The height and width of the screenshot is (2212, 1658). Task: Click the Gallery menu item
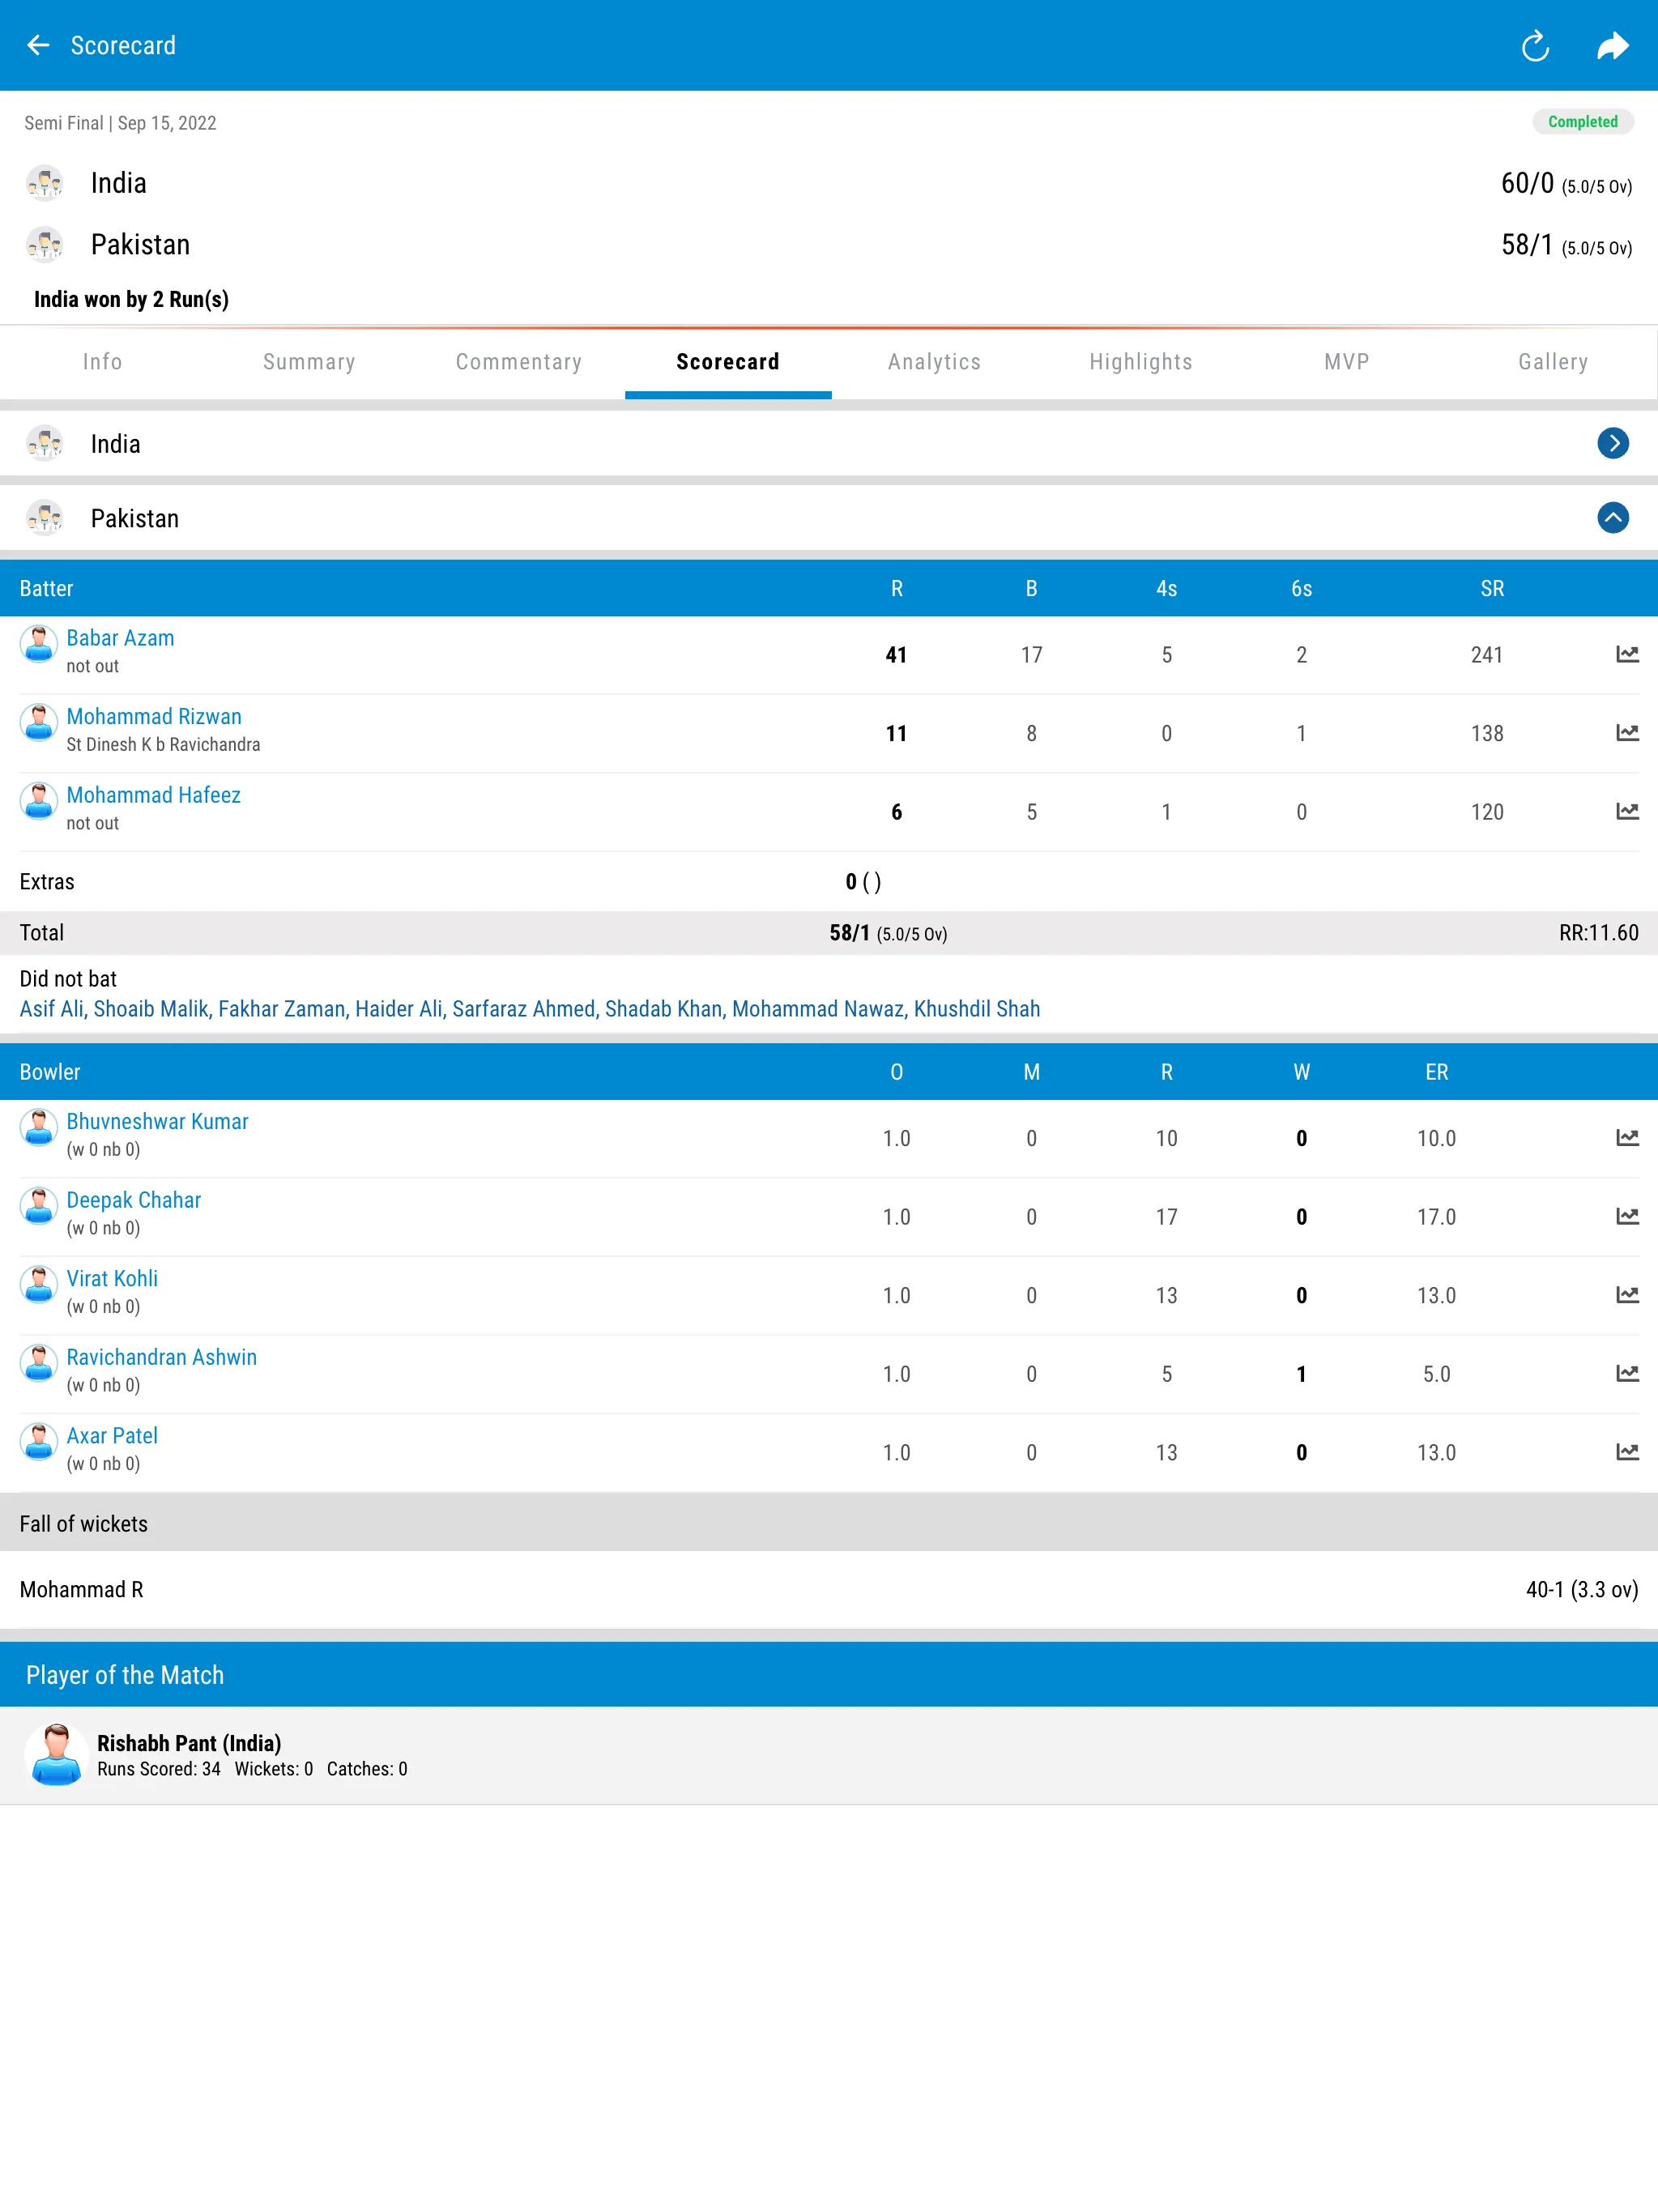(1550, 360)
